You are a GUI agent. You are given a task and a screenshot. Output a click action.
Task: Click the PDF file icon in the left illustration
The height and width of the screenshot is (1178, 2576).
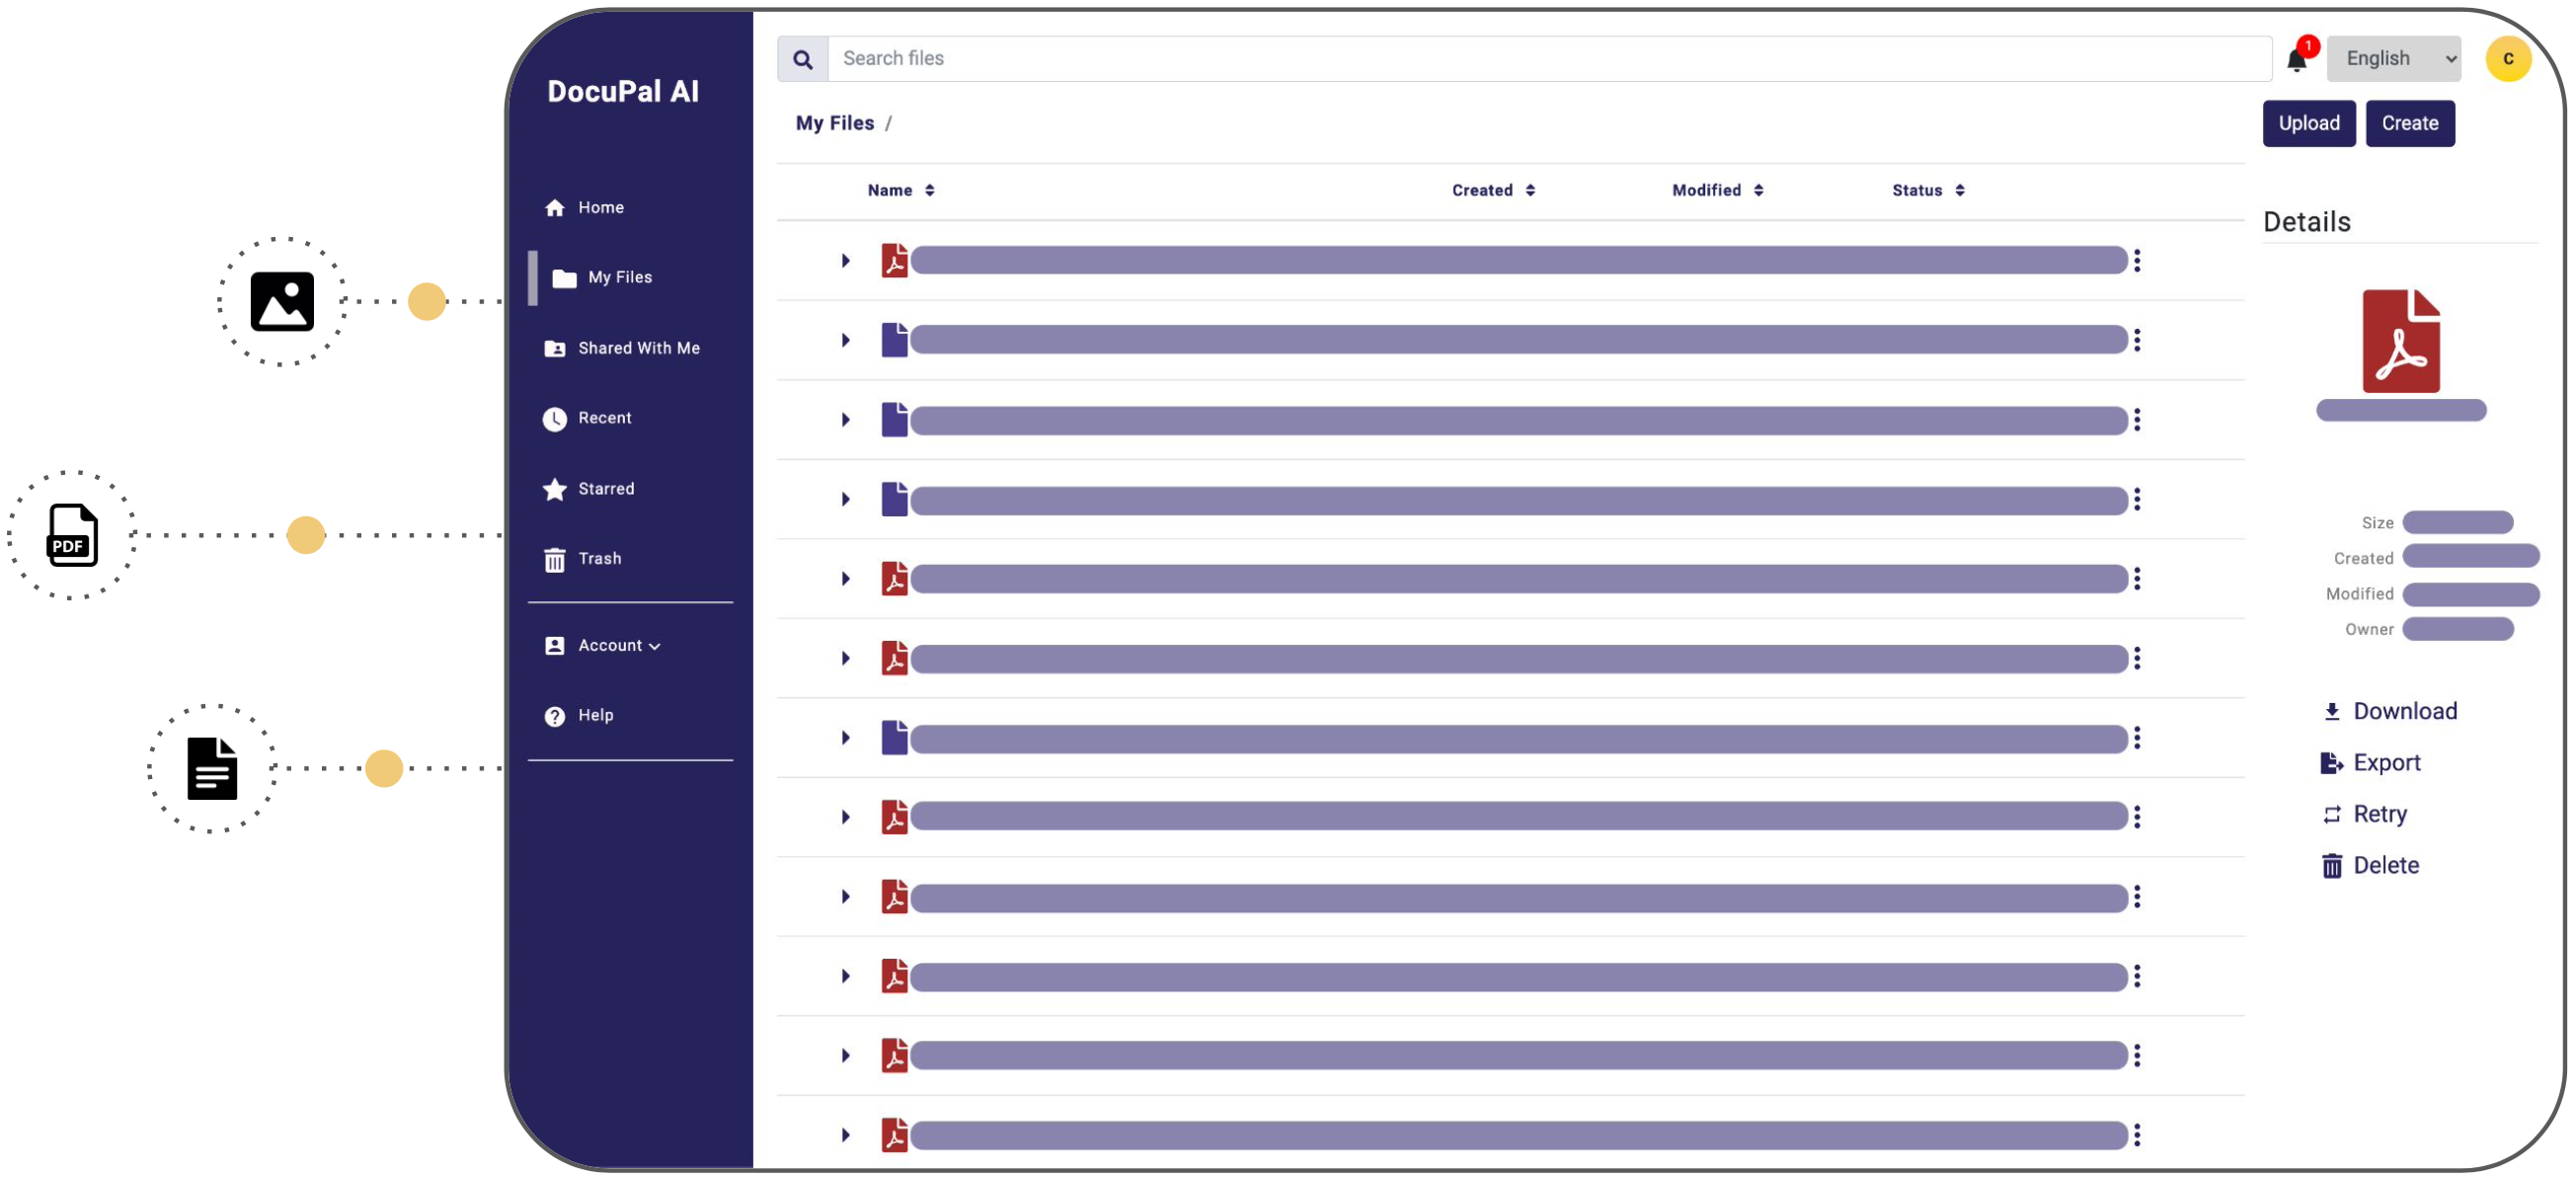click(73, 535)
